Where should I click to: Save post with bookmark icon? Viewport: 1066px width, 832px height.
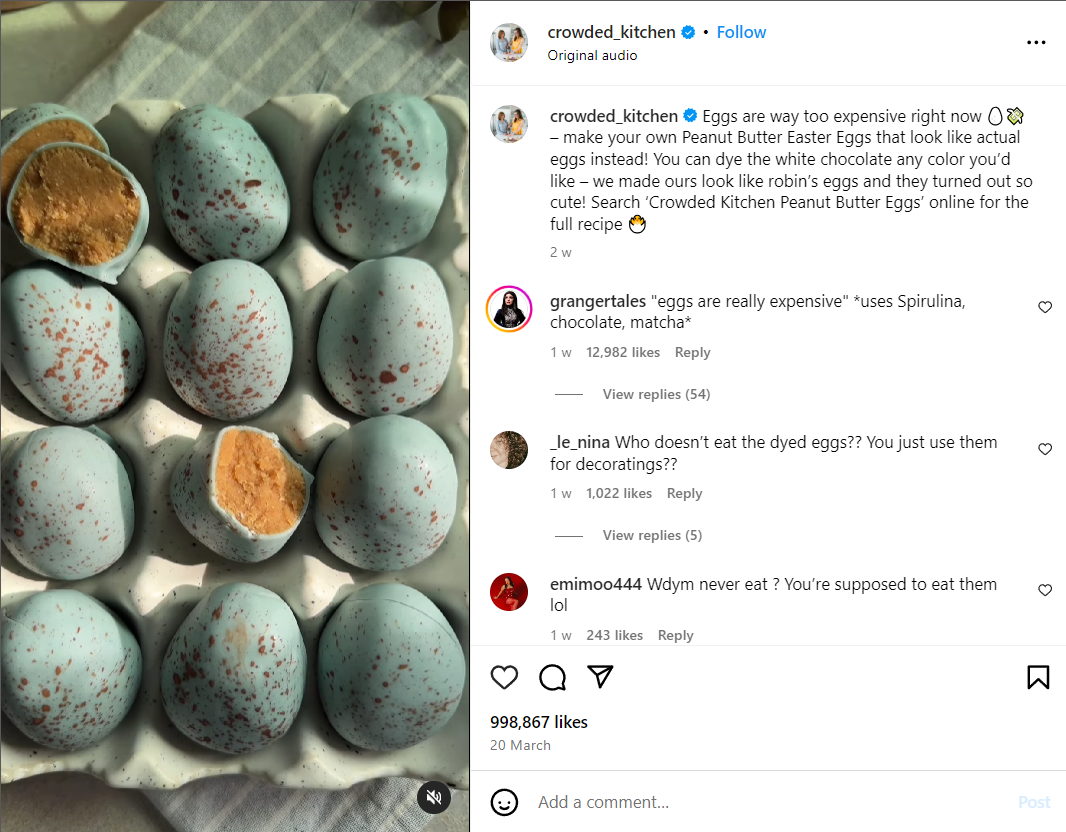pyautogui.click(x=1038, y=677)
